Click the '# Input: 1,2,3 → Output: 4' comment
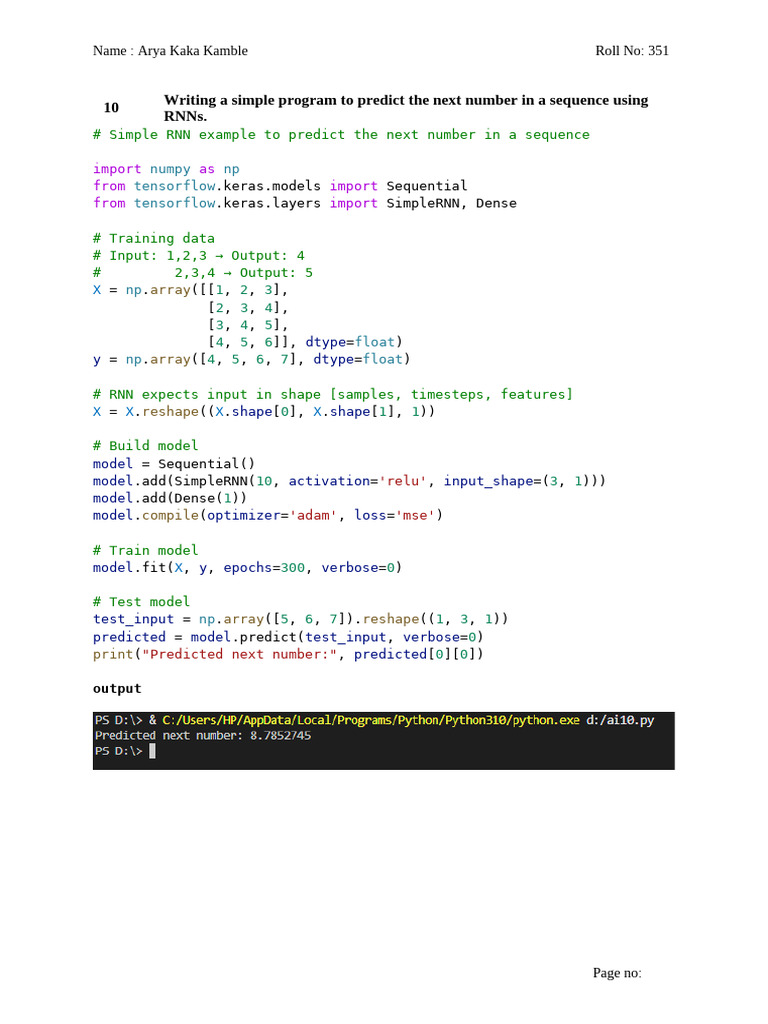 pos(199,255)
